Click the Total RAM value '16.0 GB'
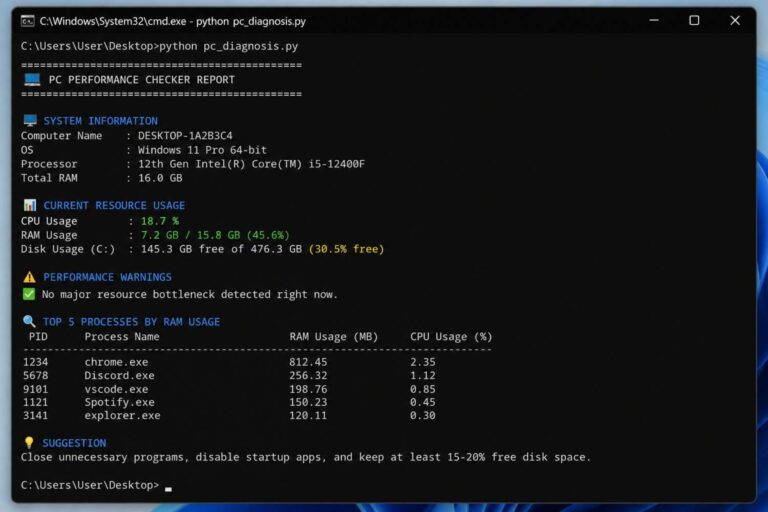 point(160,178)
